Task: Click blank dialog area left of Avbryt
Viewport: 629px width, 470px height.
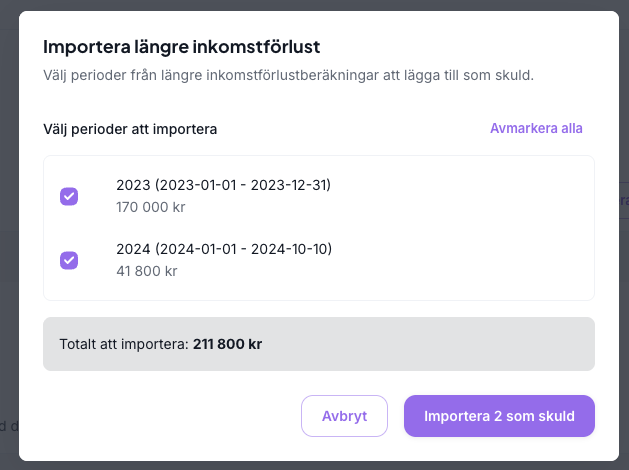Action: [x=160, y=416]
